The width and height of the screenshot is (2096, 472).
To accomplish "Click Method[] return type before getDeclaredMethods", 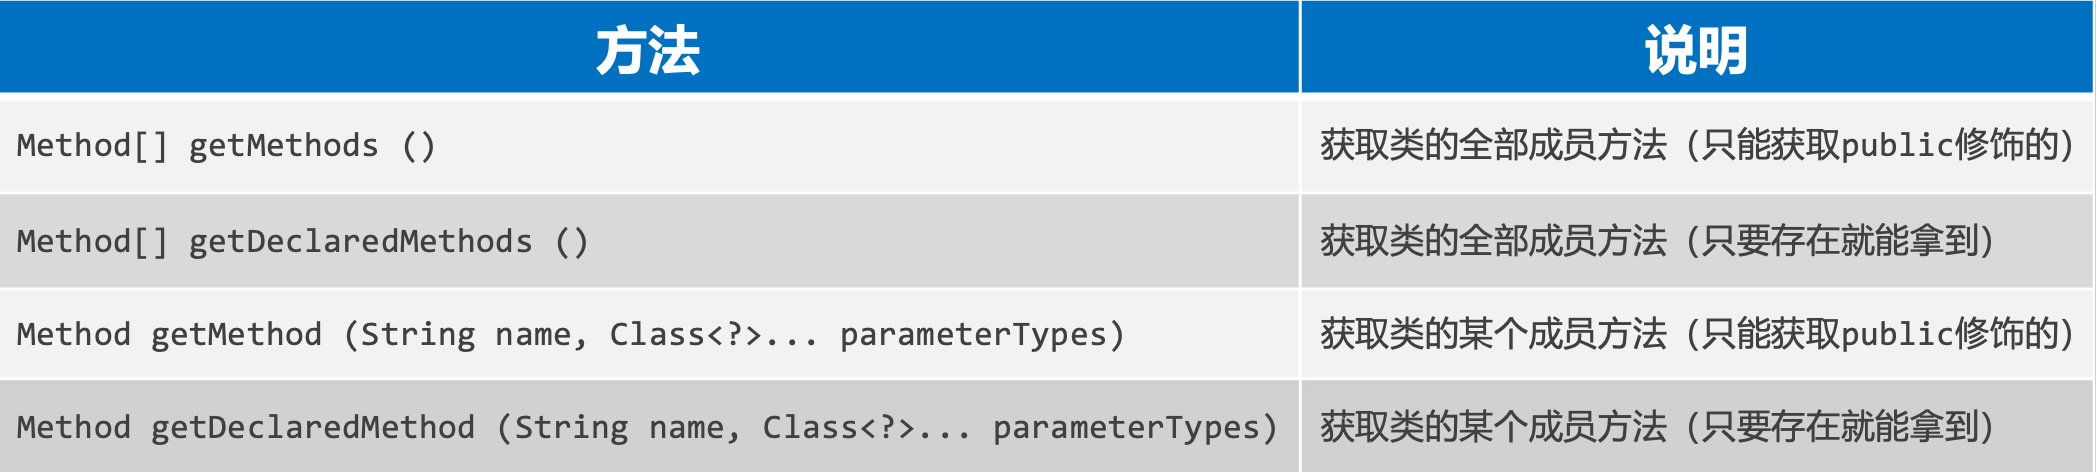I will pyautogui.click(x=91, y=242).
